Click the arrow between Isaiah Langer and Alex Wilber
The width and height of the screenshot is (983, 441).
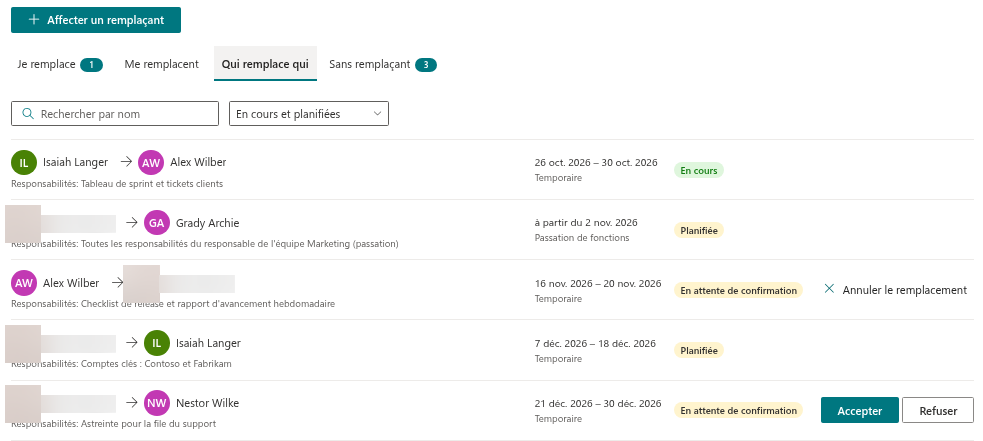coord(126,162)
